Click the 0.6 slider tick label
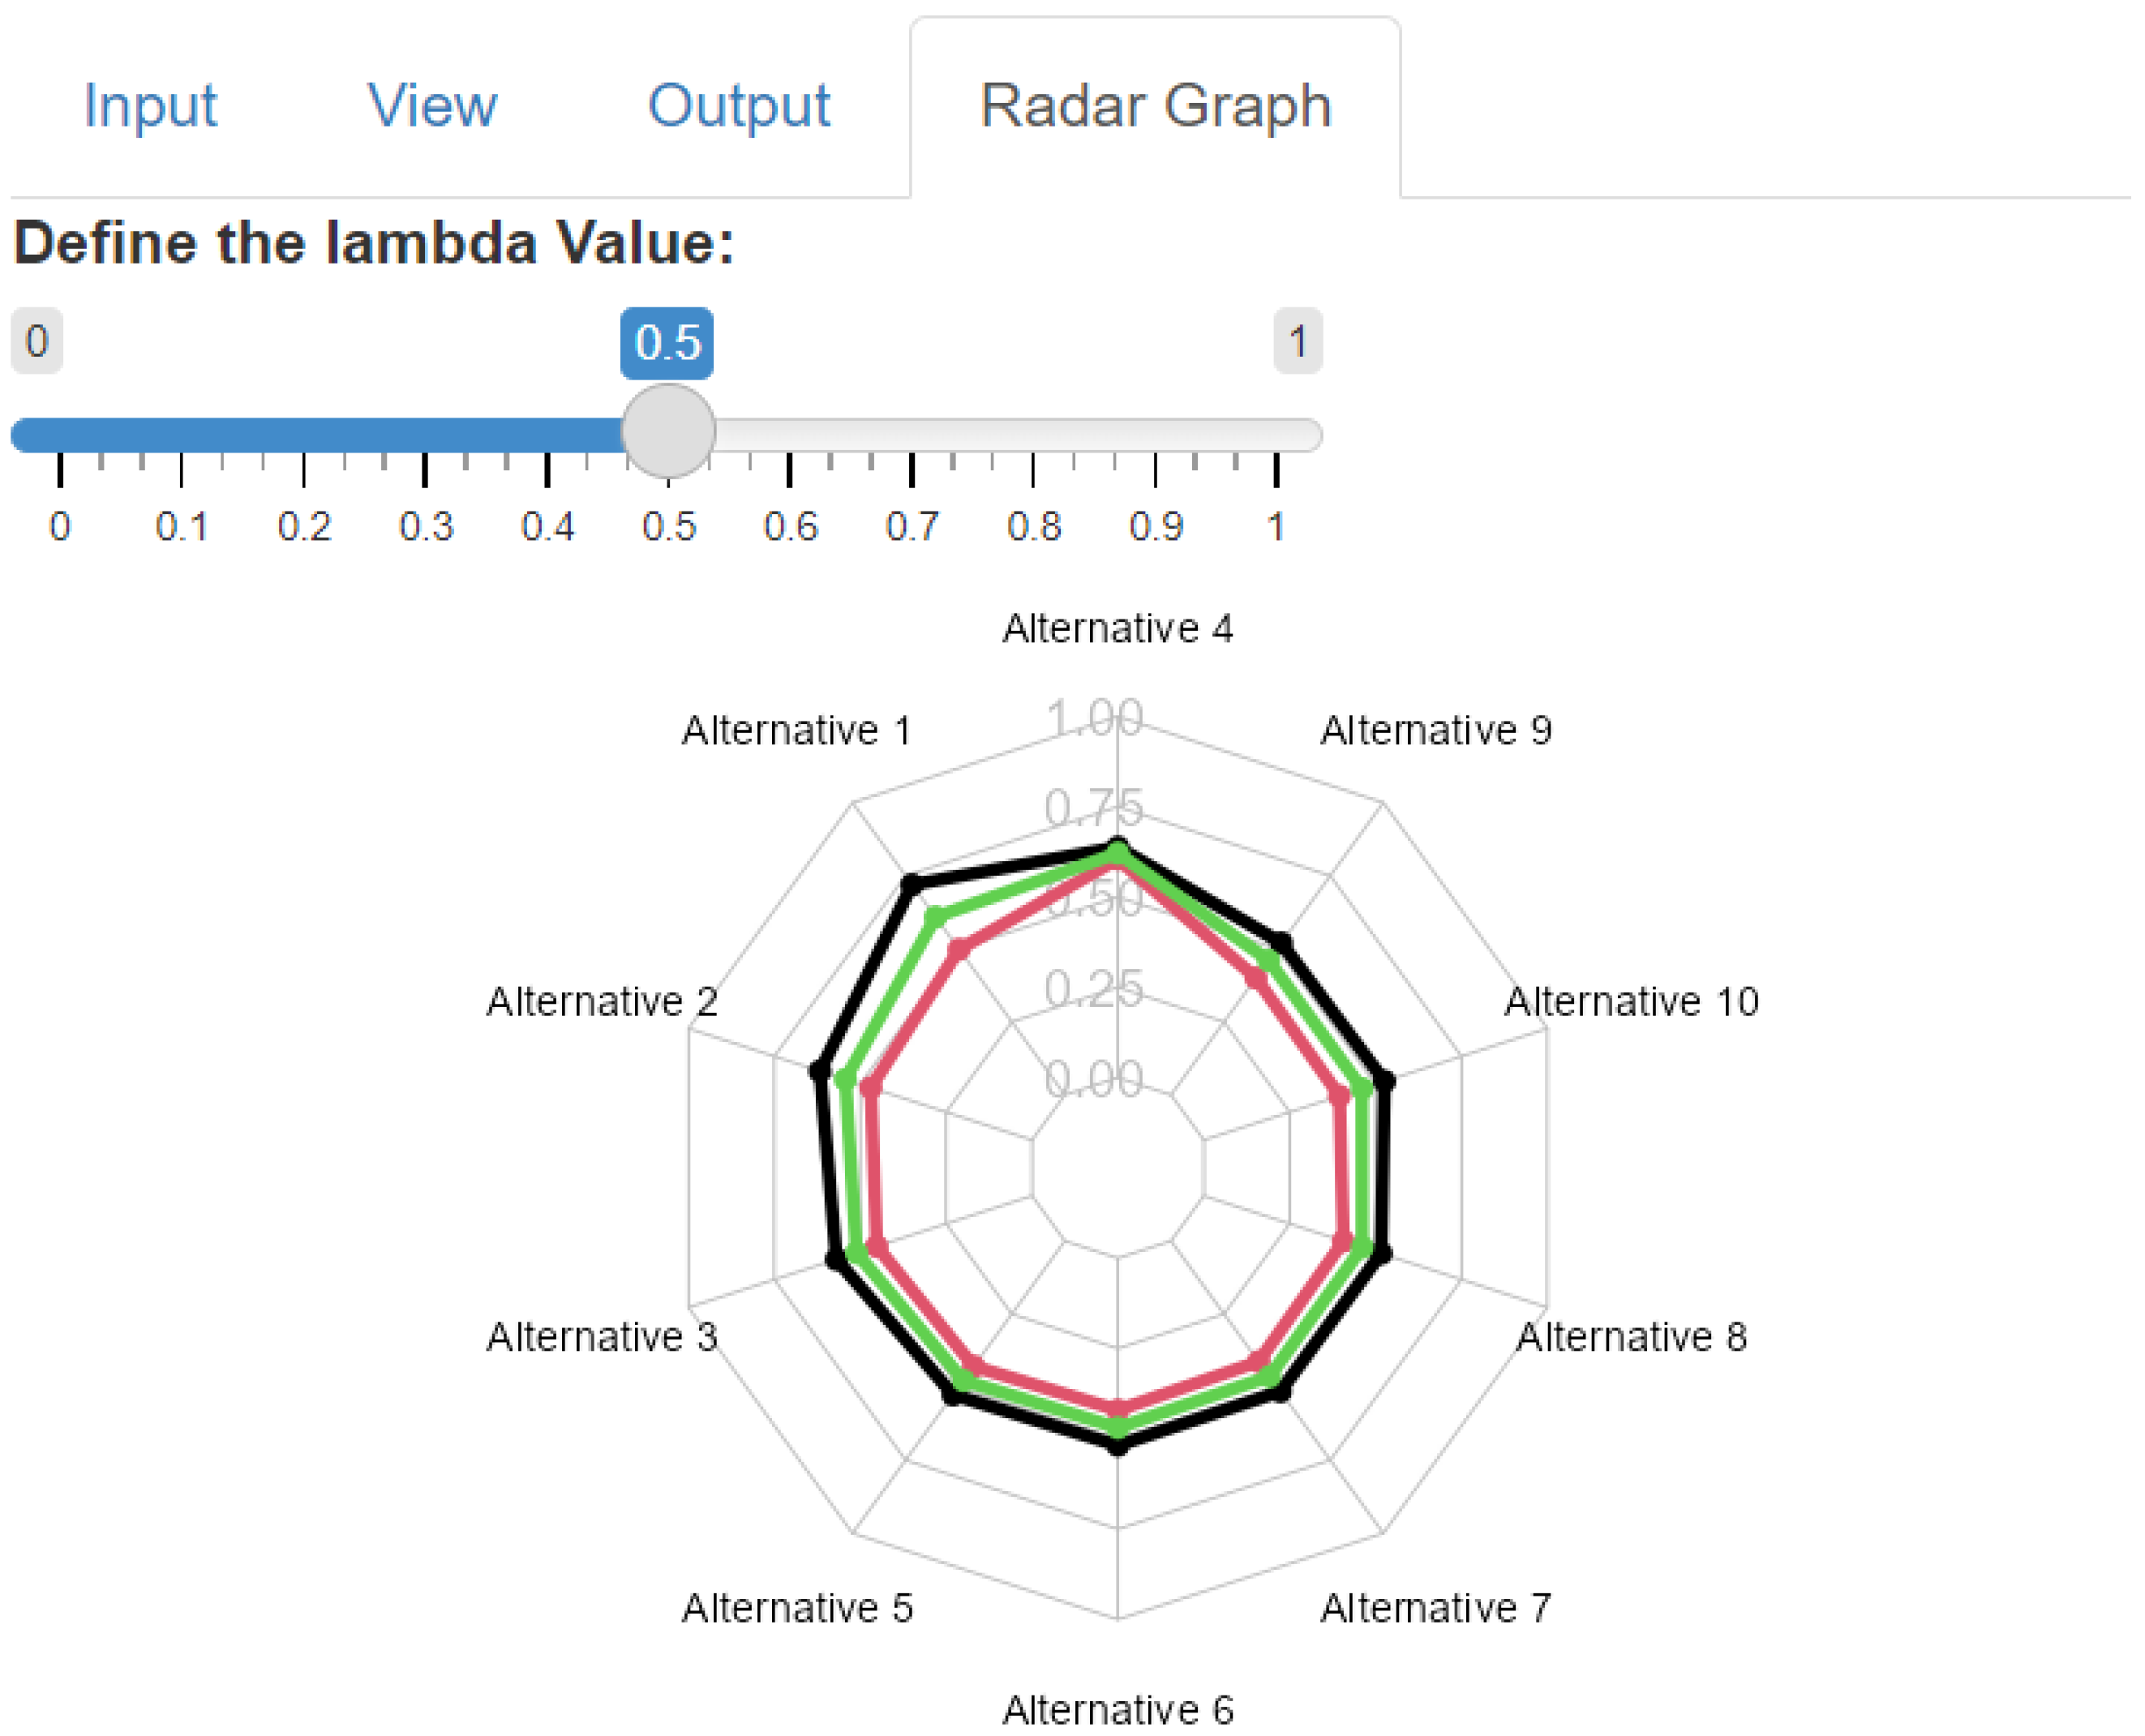Viewport: 2145px width, 1736px height. pos(791,527)
